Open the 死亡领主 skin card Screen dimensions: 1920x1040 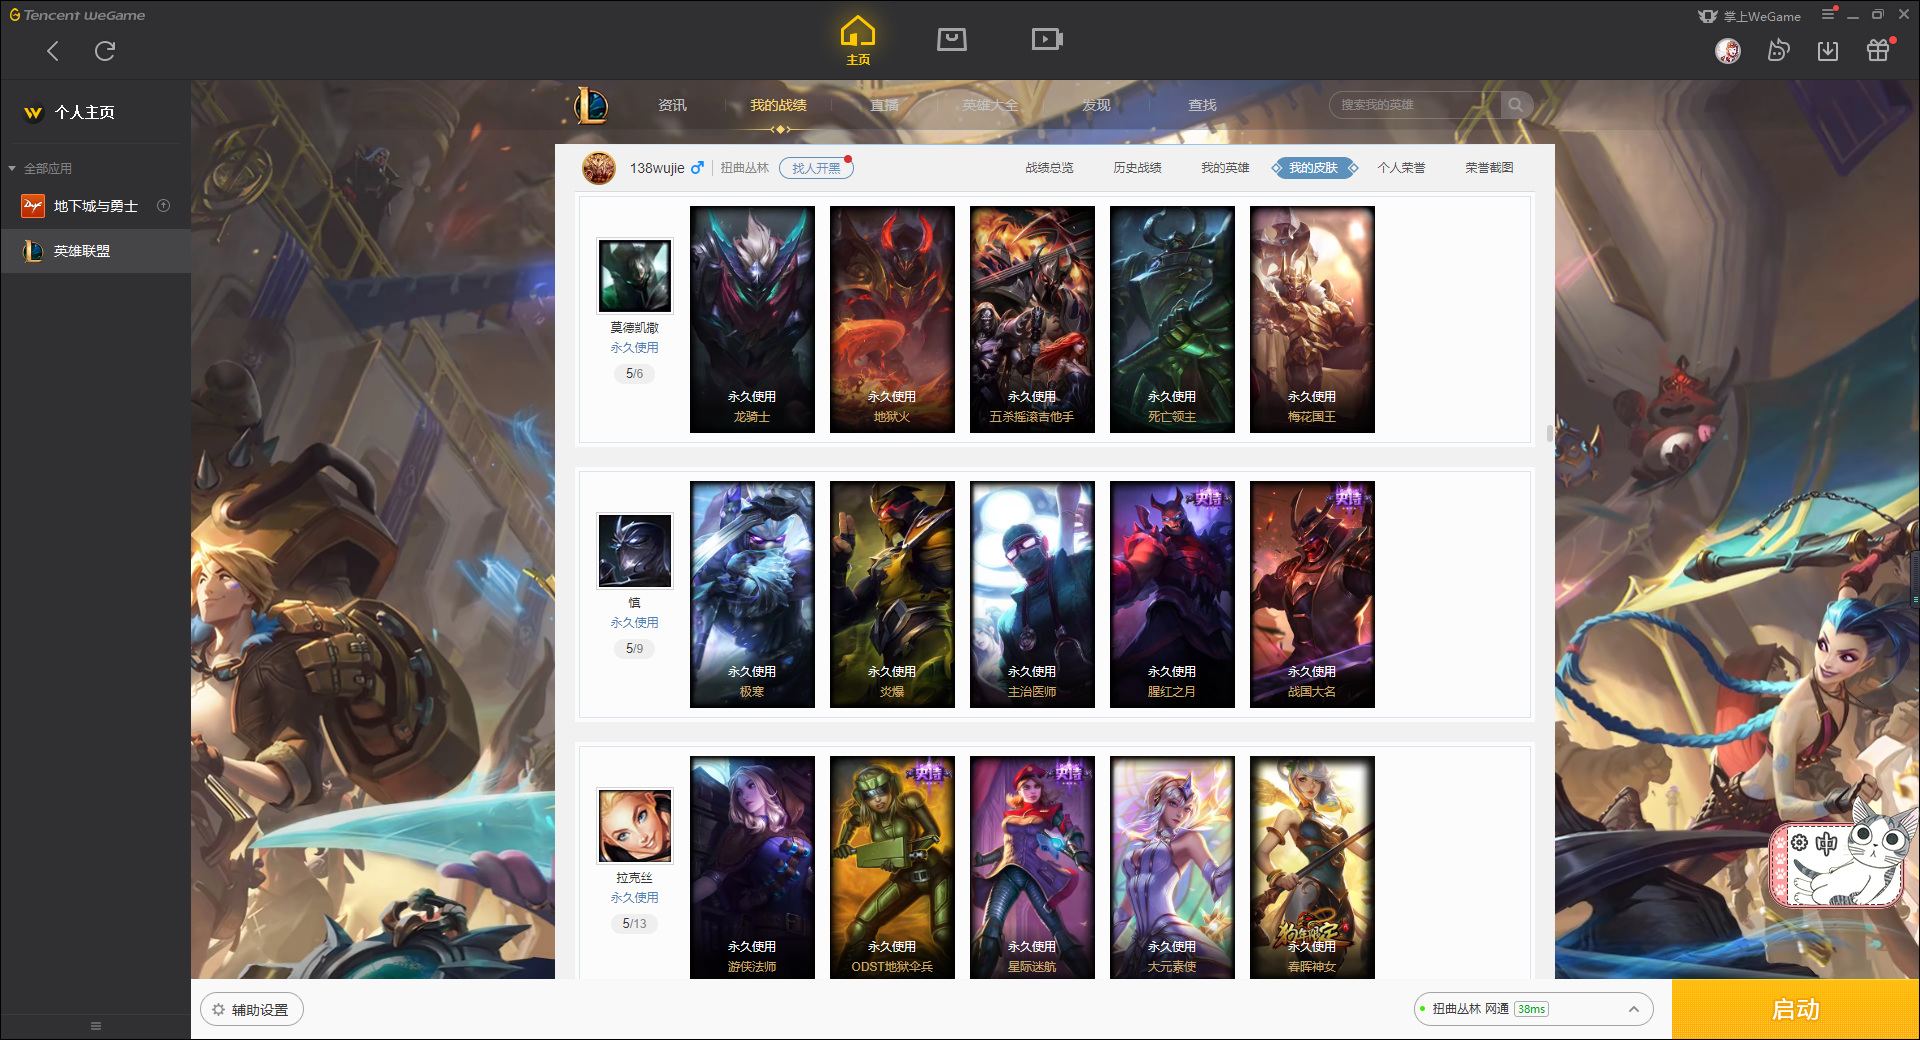[1172, 319]
